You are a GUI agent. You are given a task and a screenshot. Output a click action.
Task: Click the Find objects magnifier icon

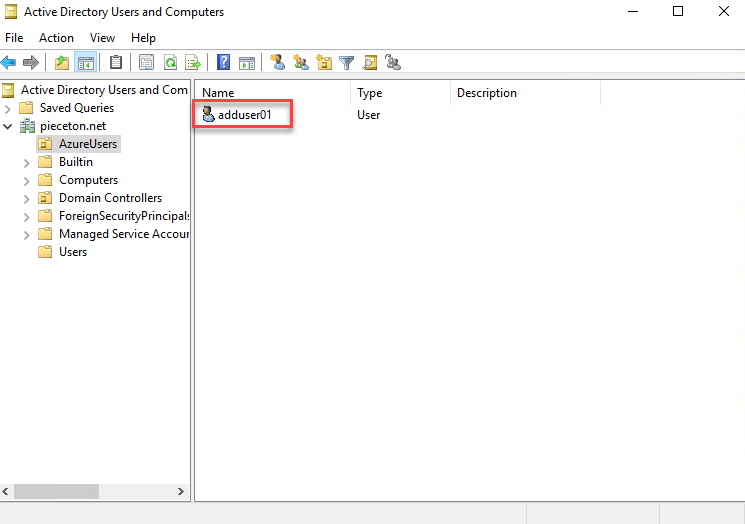[x=370, y=62]
